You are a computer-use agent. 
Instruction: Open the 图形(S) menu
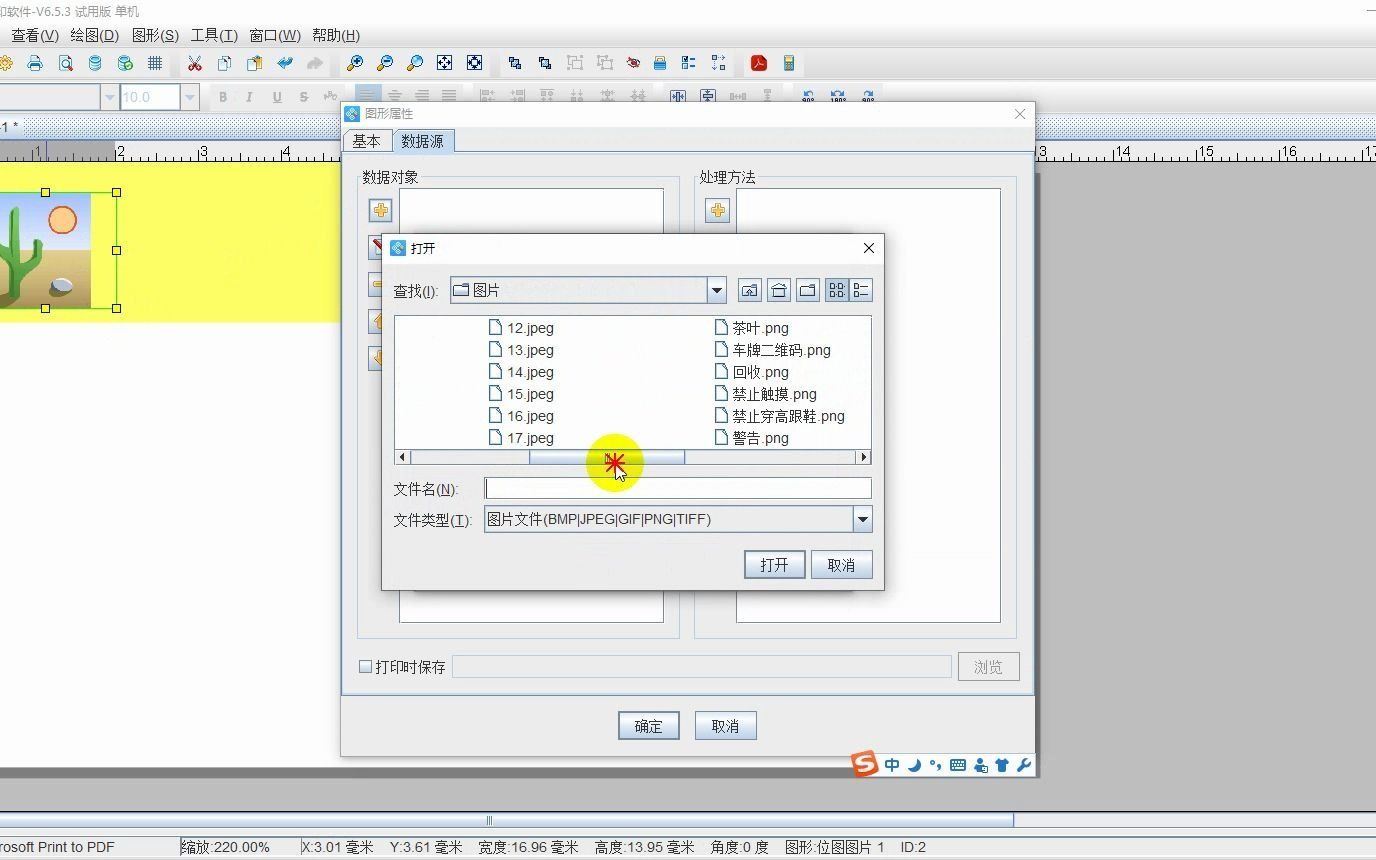tap(155, 35)
